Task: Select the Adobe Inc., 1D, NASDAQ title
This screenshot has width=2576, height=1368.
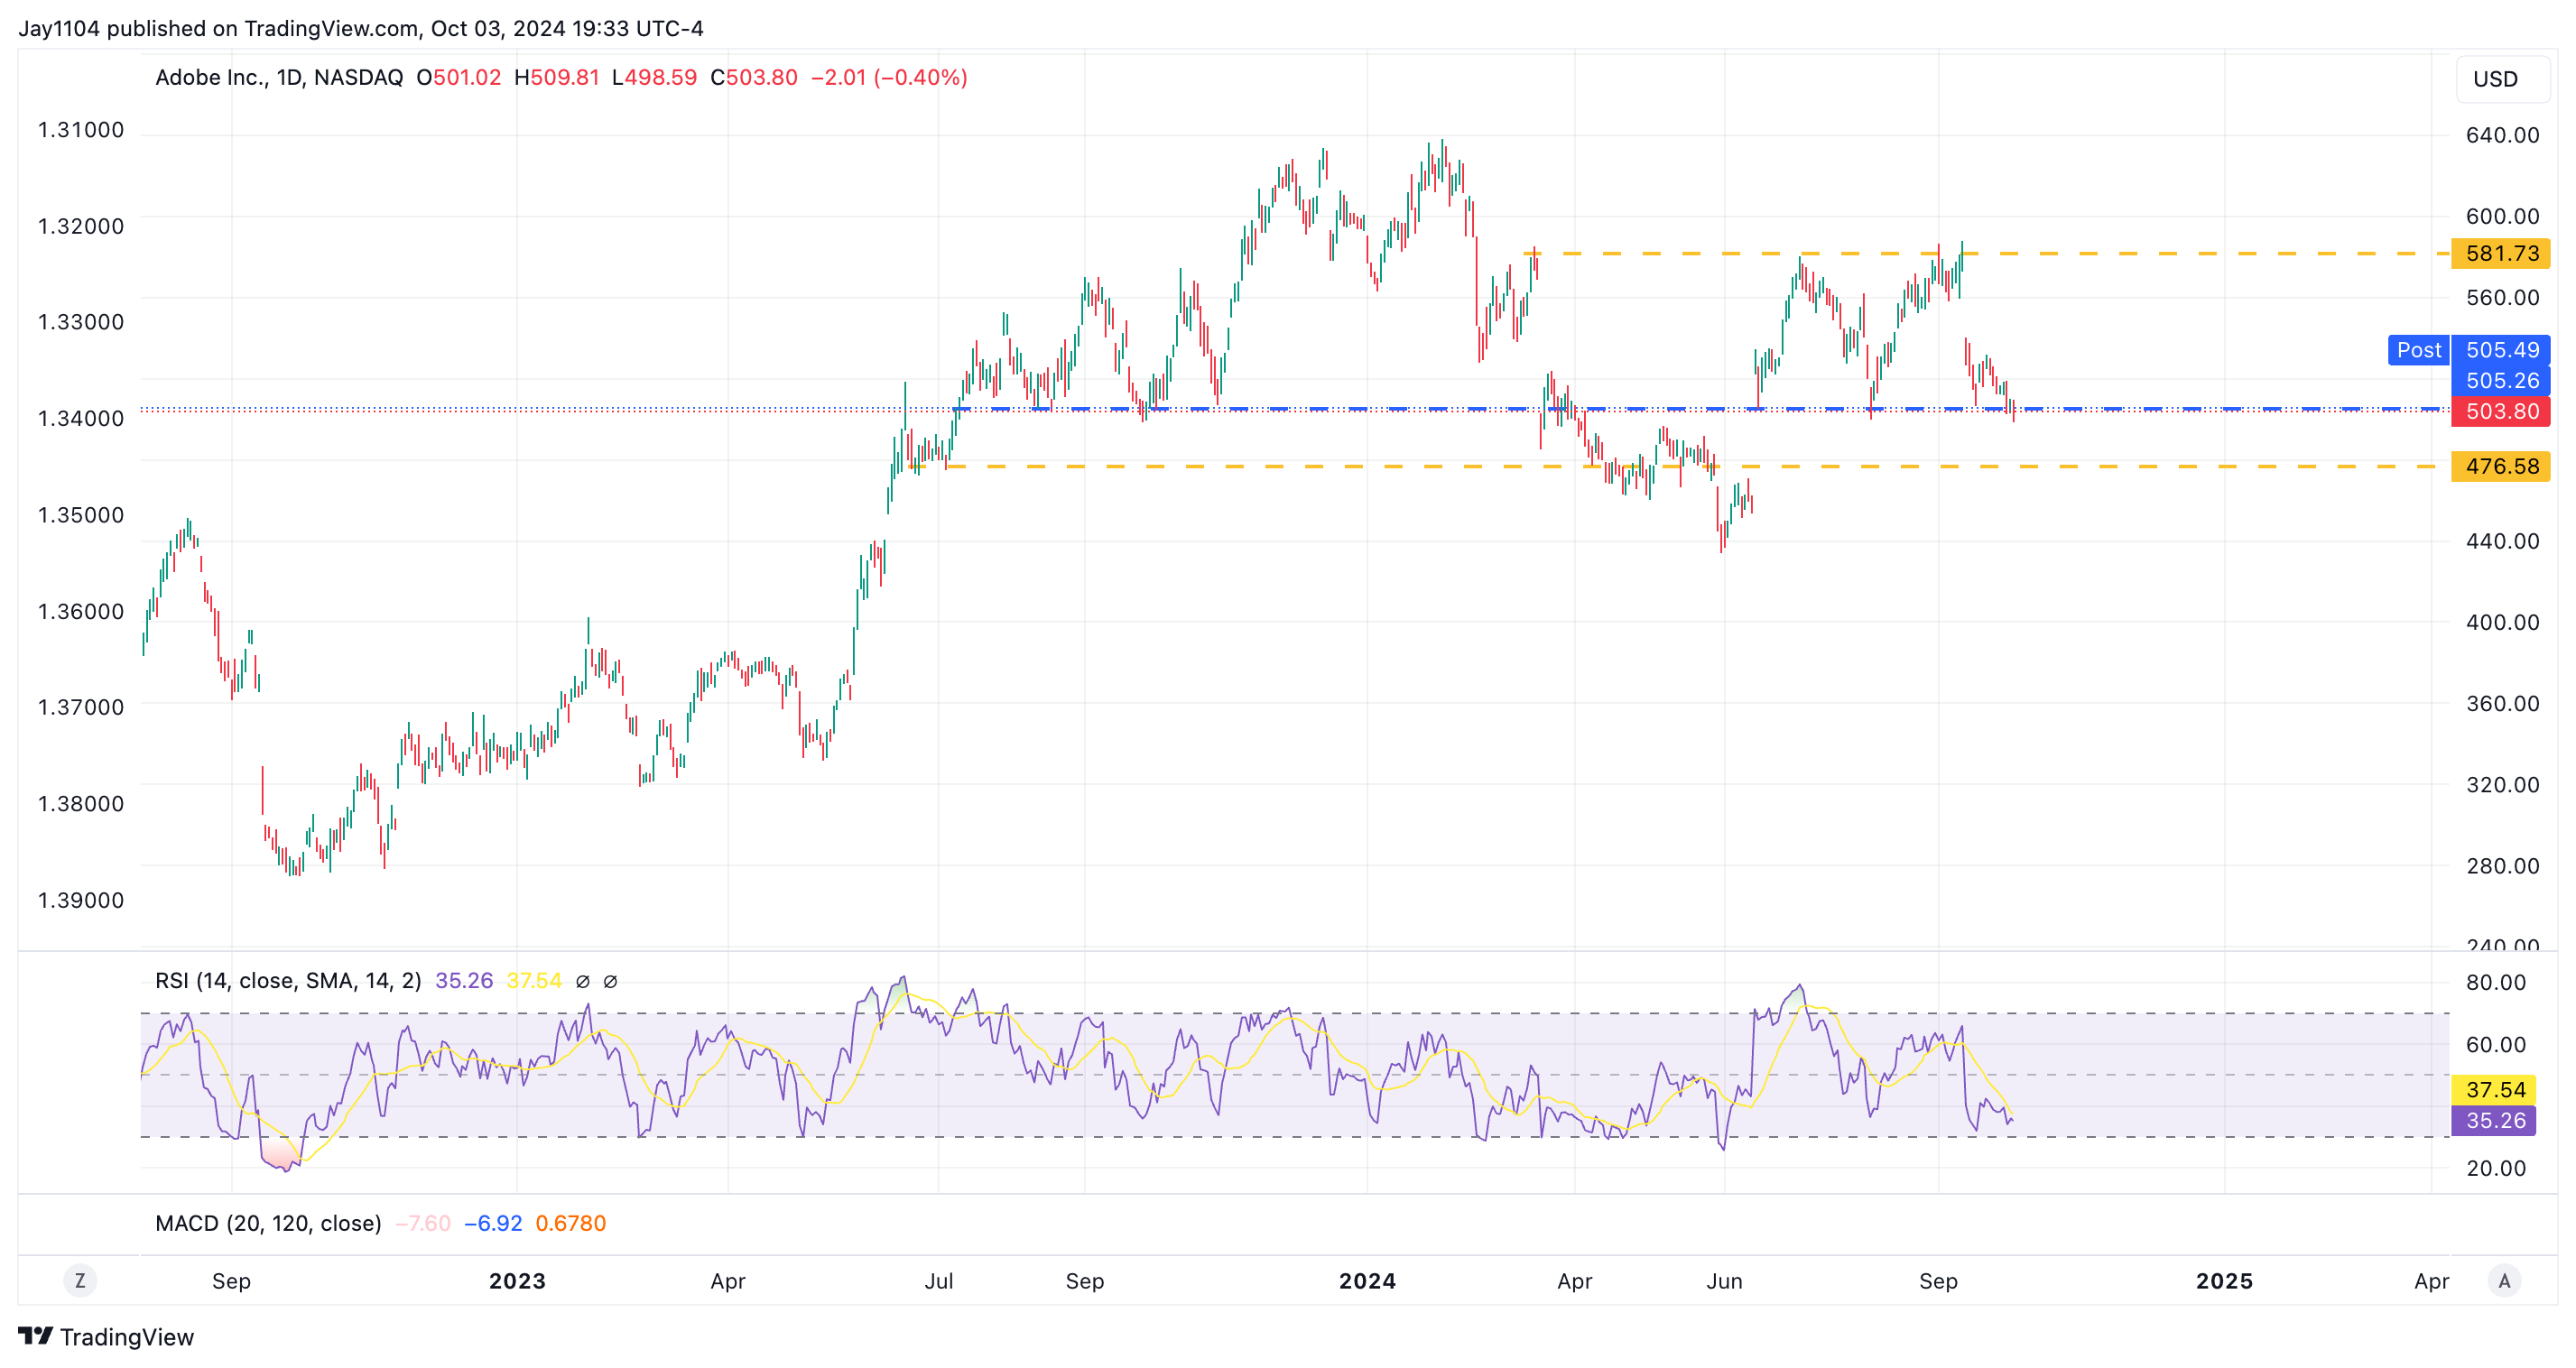Action: [279, 77]
